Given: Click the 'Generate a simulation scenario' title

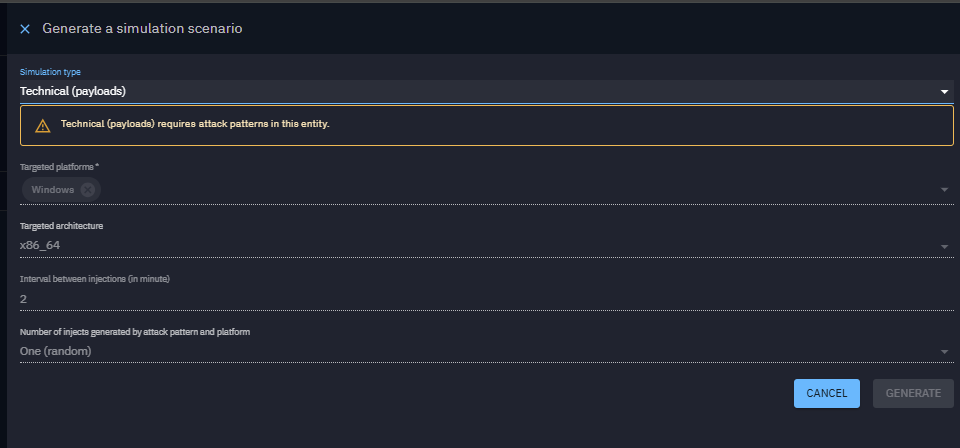Looking at the screenshot, I should (x=142, y=29).
